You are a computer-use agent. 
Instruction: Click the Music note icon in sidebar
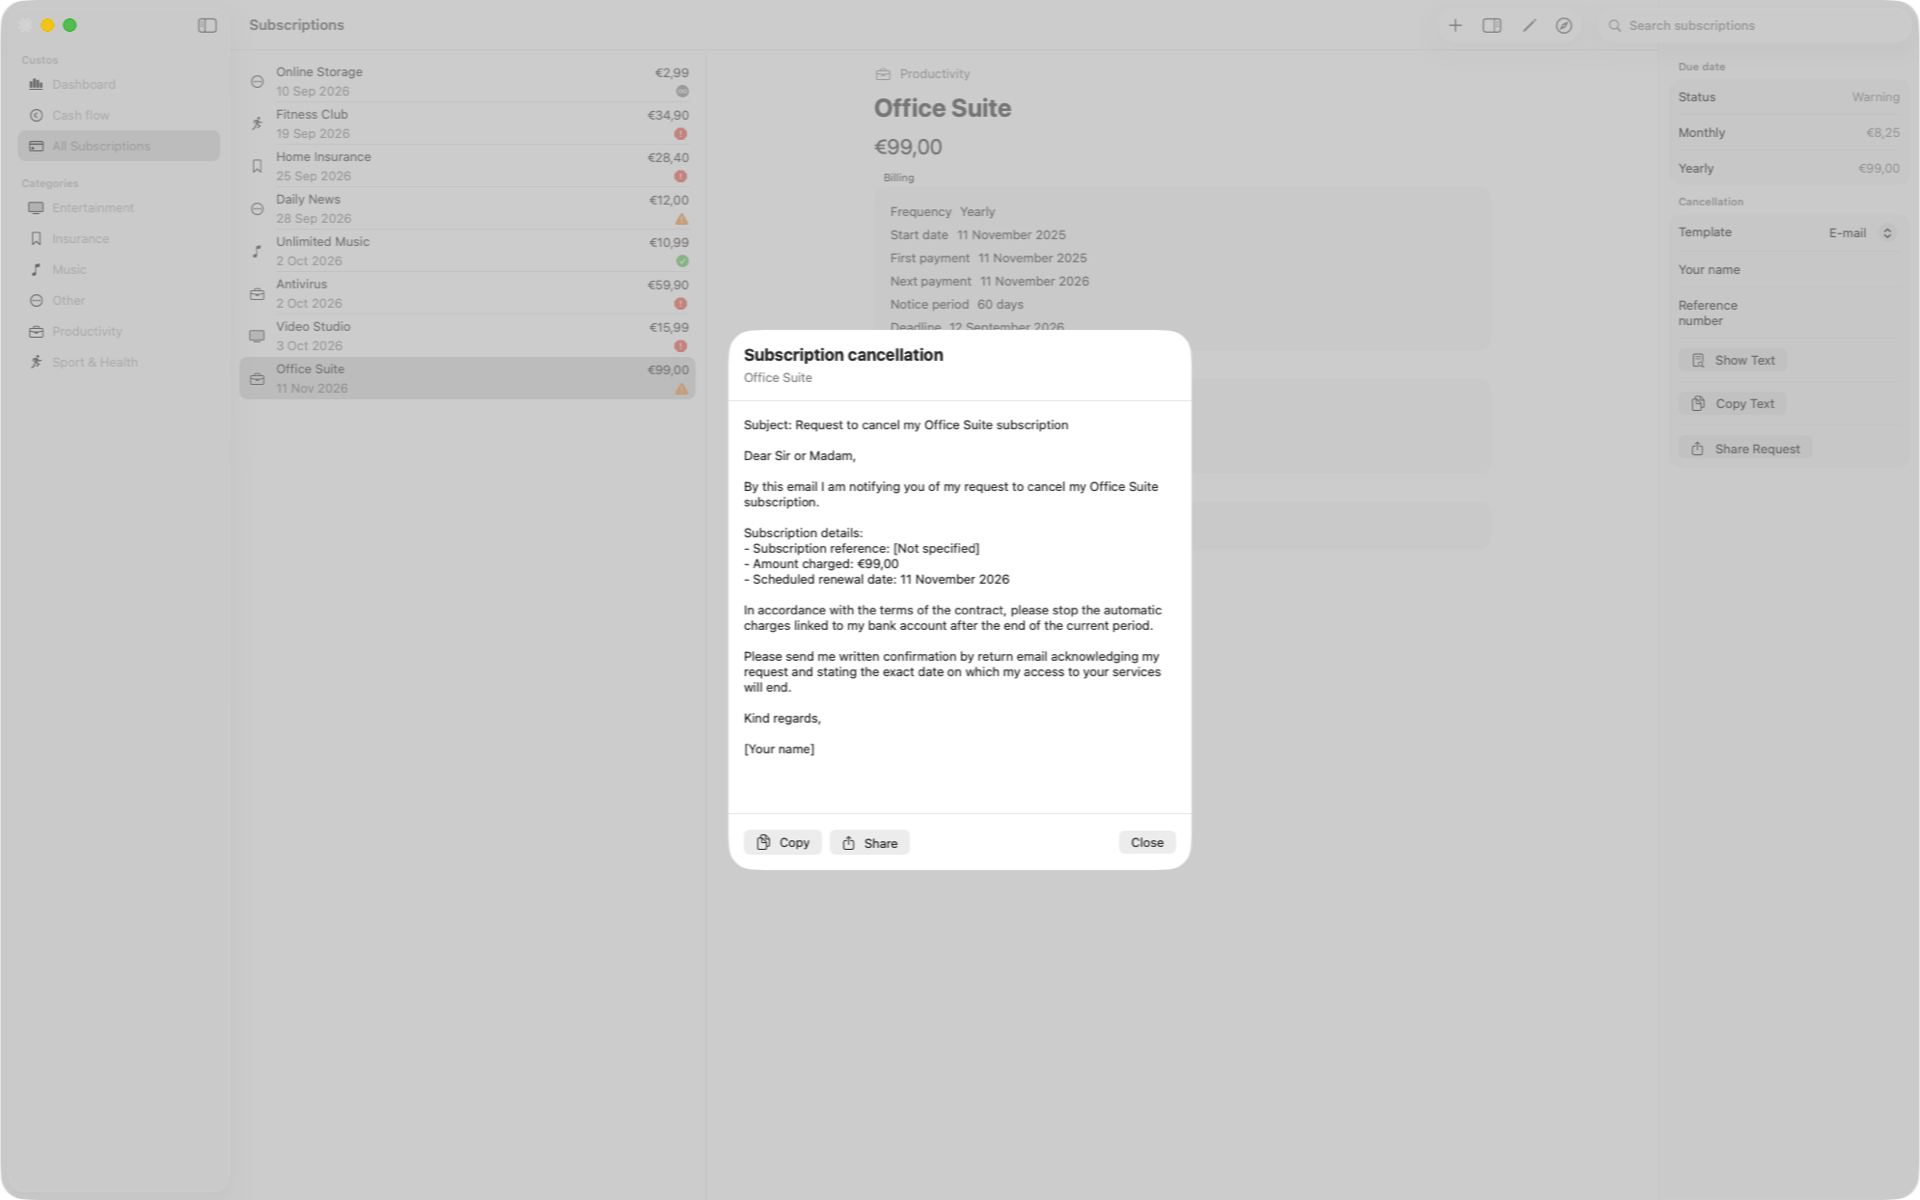(36, 270)
